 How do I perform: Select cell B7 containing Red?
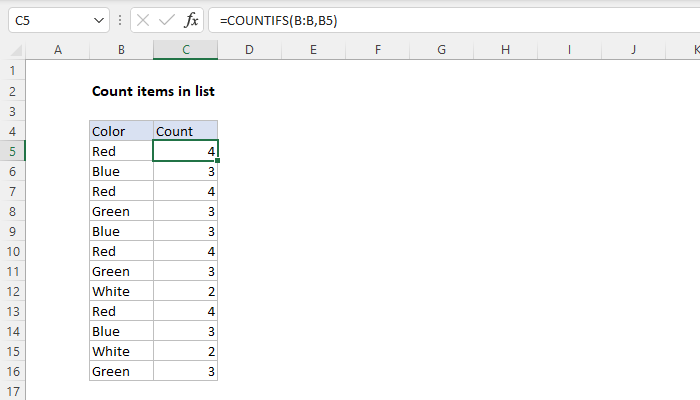point(121,192)
